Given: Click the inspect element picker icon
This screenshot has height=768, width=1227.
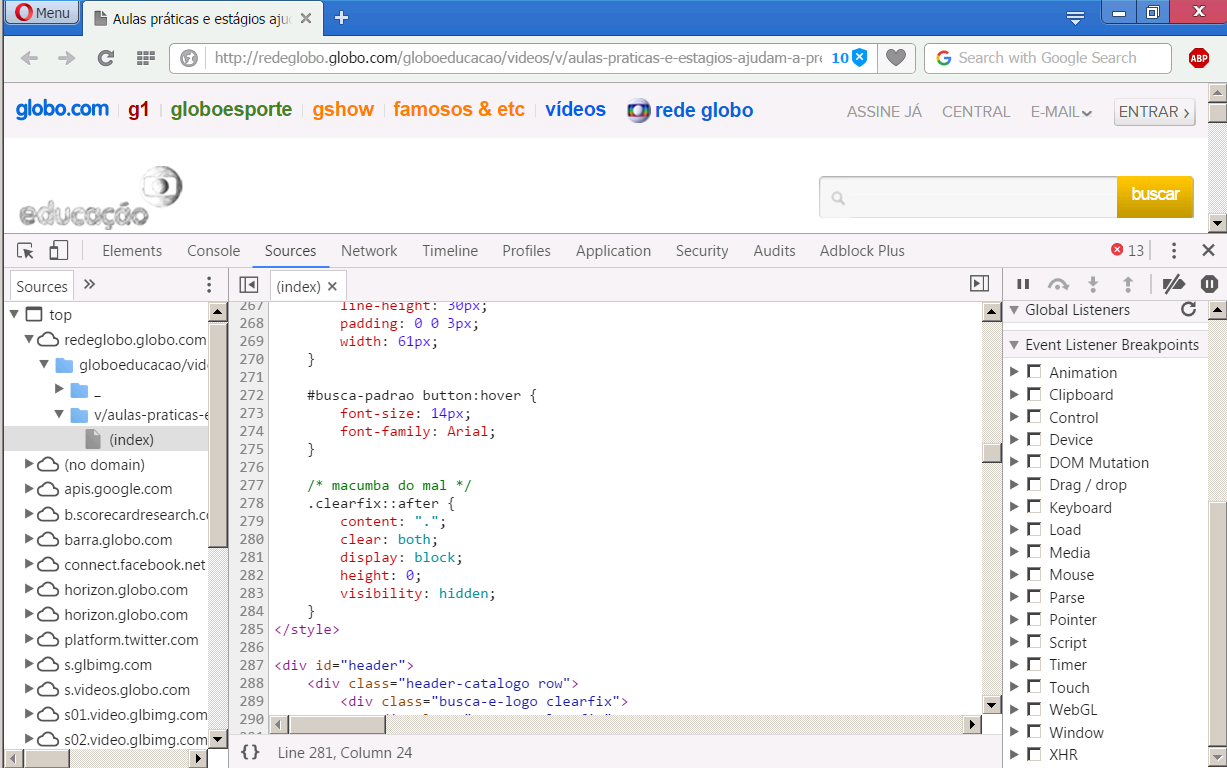Looking at the screenshot, I should point(26,251).
